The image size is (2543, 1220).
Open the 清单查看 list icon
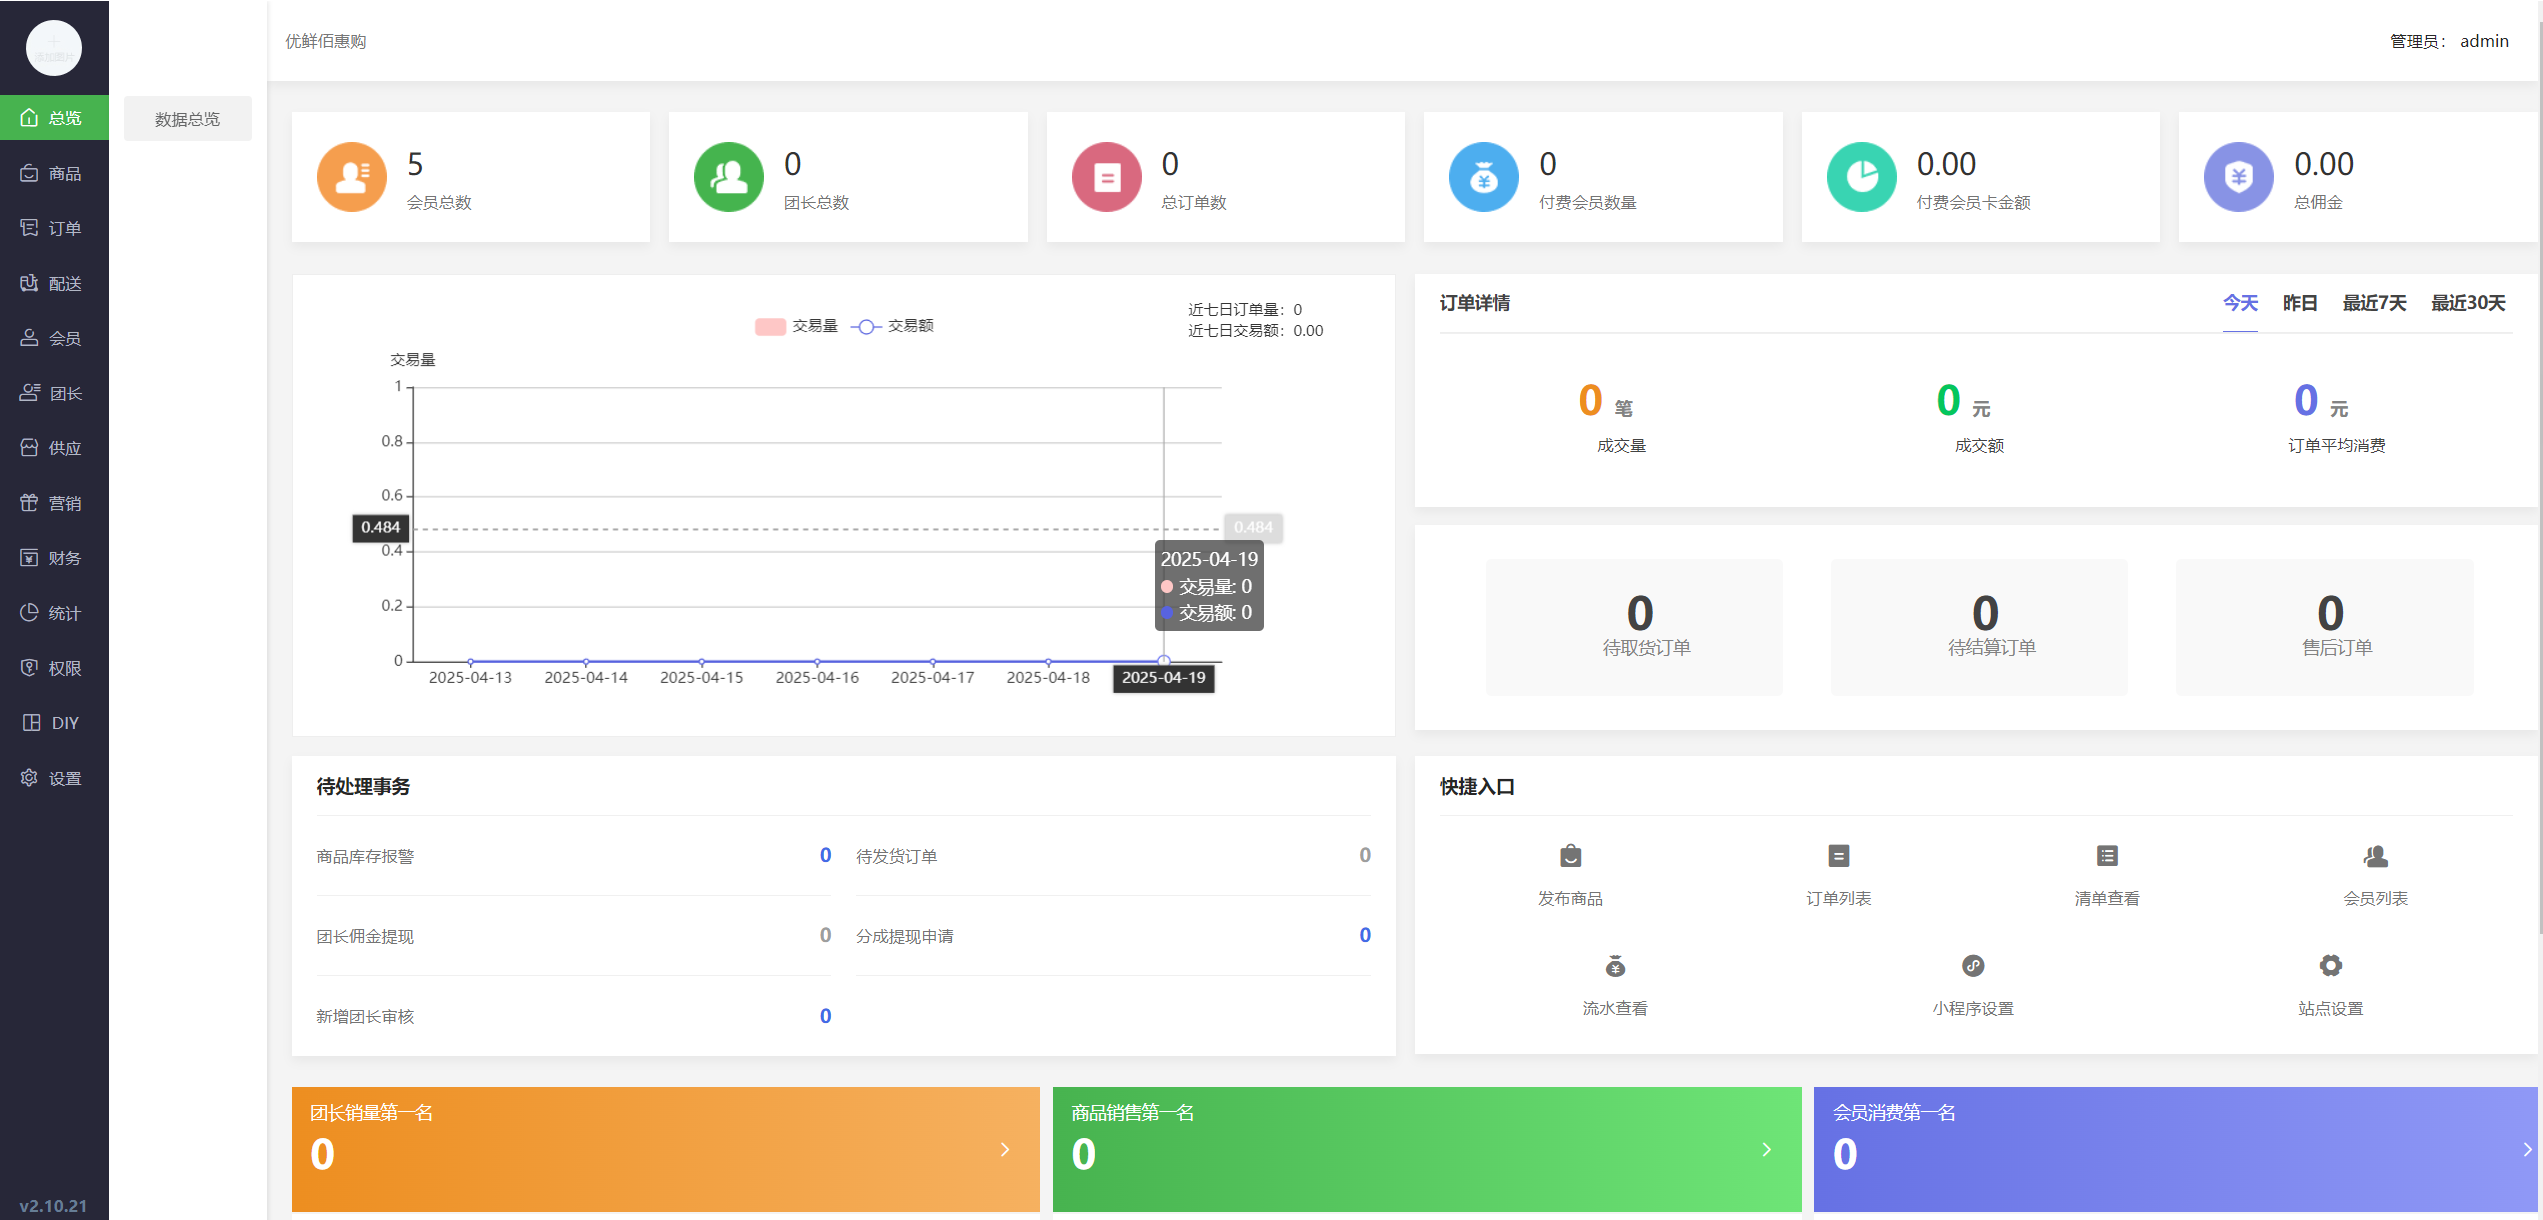coord(2107,856)
